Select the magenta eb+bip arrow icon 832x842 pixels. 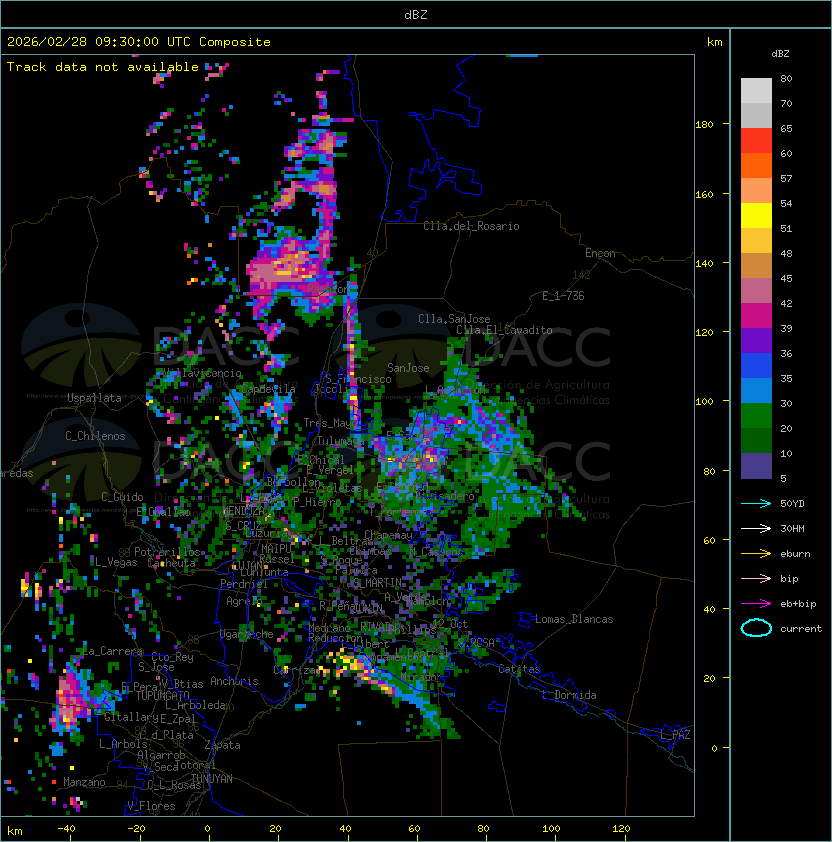pos(756,603)
